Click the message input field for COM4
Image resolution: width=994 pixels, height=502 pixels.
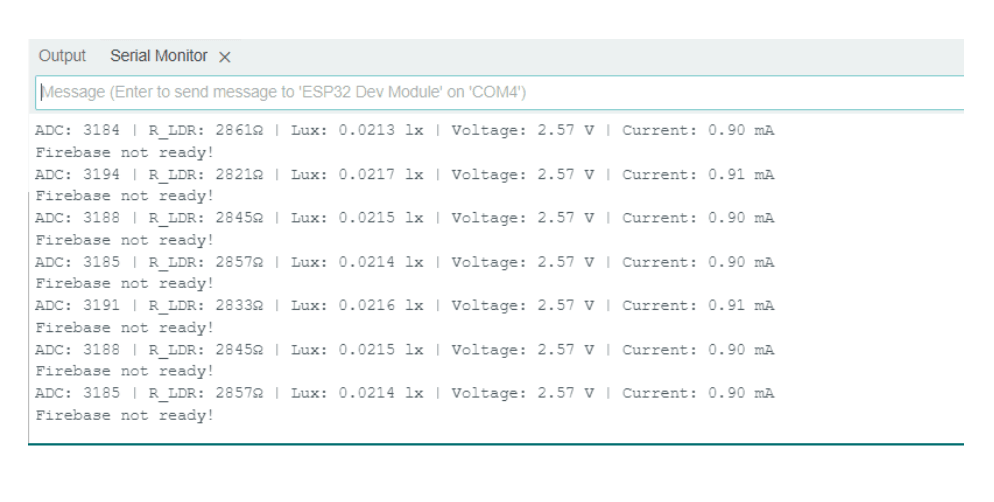(x=500, y=92)
